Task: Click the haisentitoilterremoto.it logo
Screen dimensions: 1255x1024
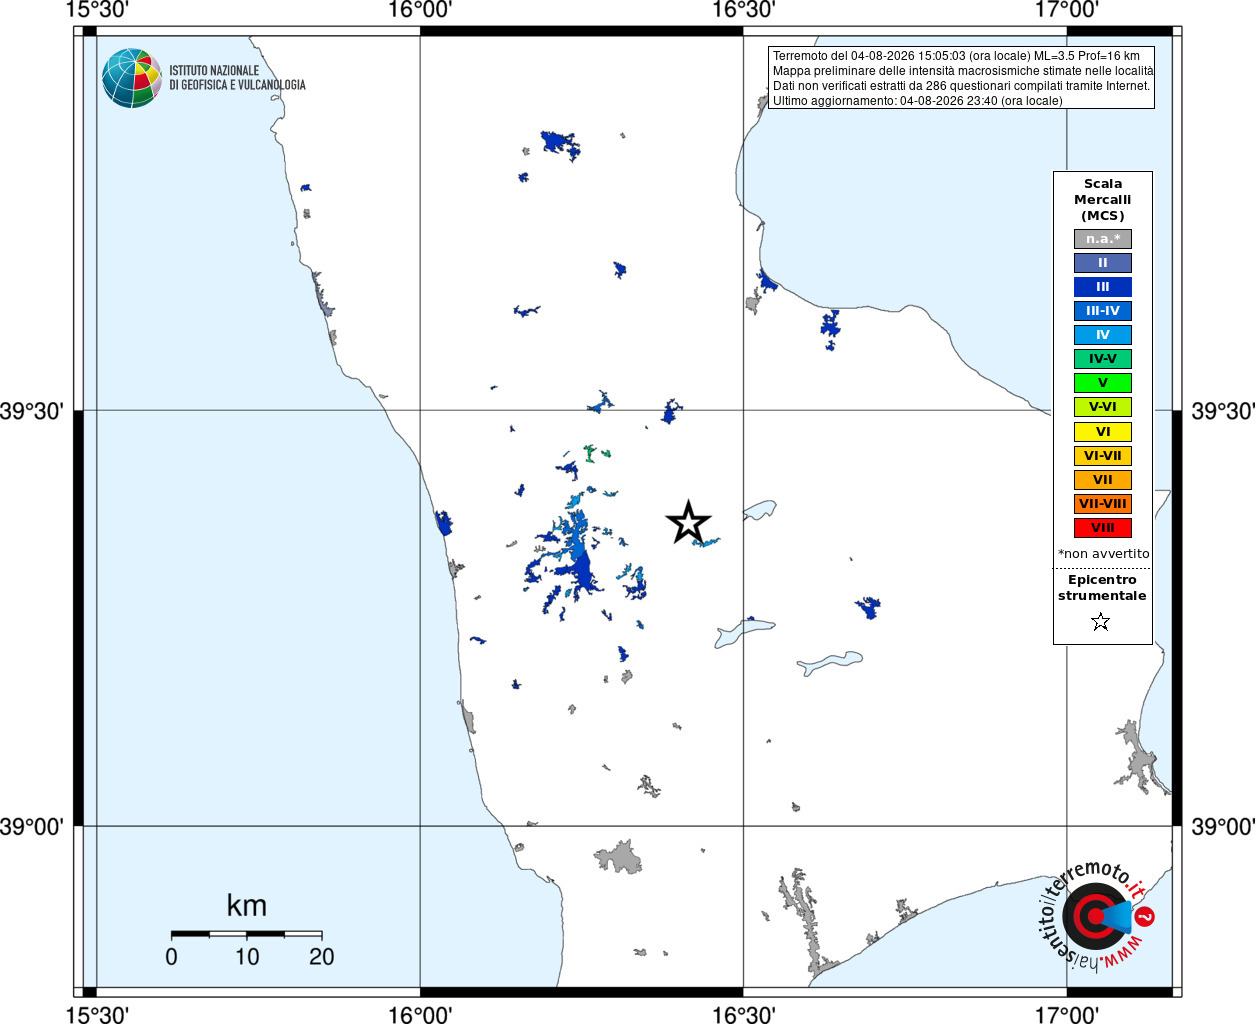Action: click(x=1097, y=918)
